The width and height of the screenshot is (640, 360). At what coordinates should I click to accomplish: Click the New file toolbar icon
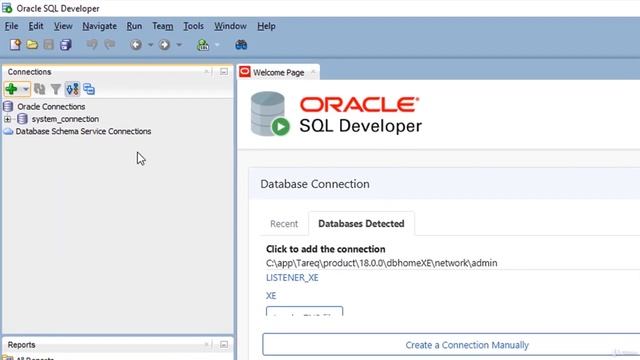click(15, 44)
